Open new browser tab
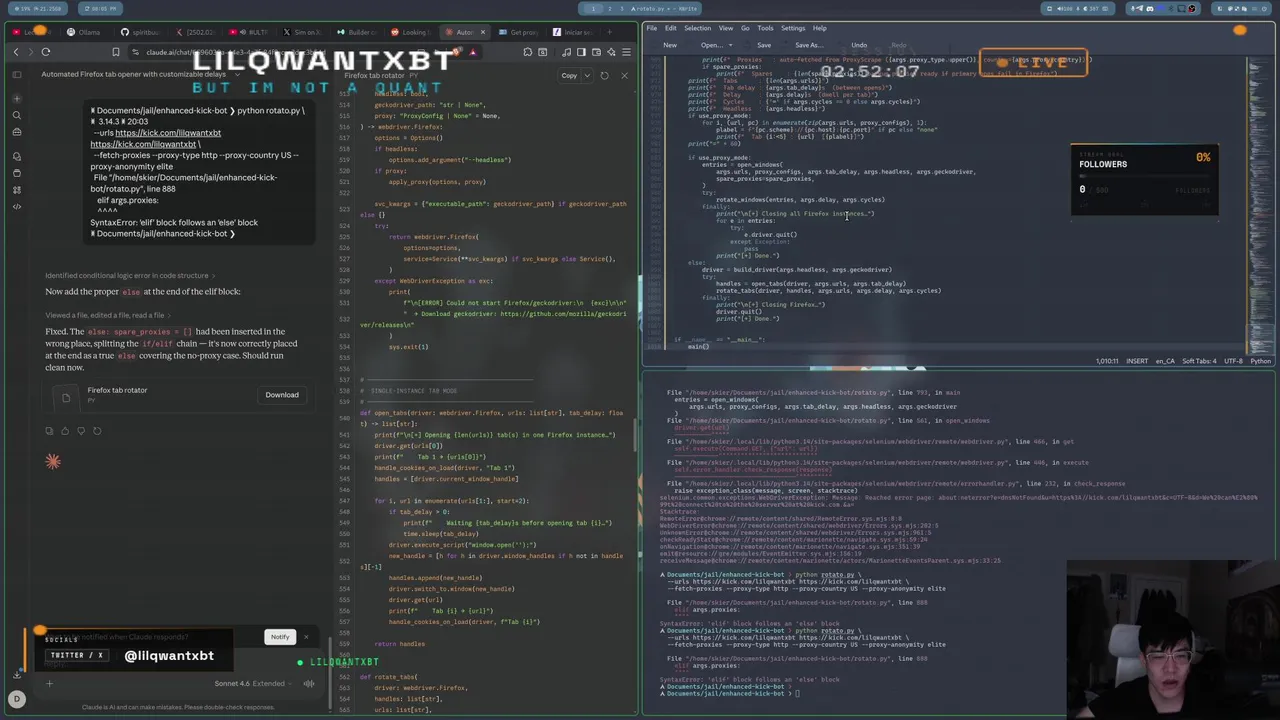 point(609,32)
